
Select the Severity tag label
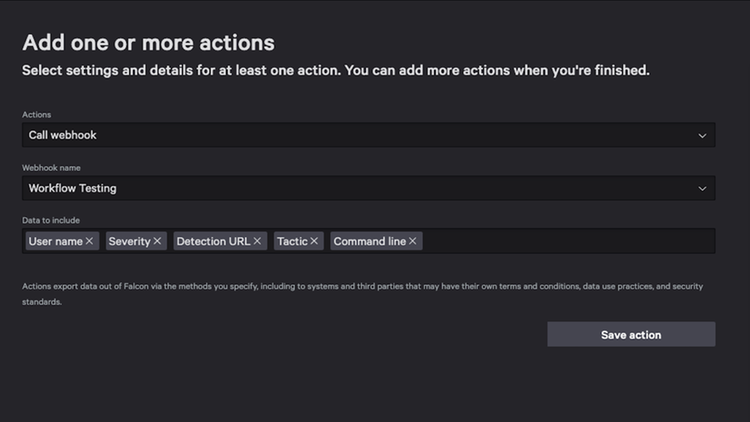tap(129, 241)
